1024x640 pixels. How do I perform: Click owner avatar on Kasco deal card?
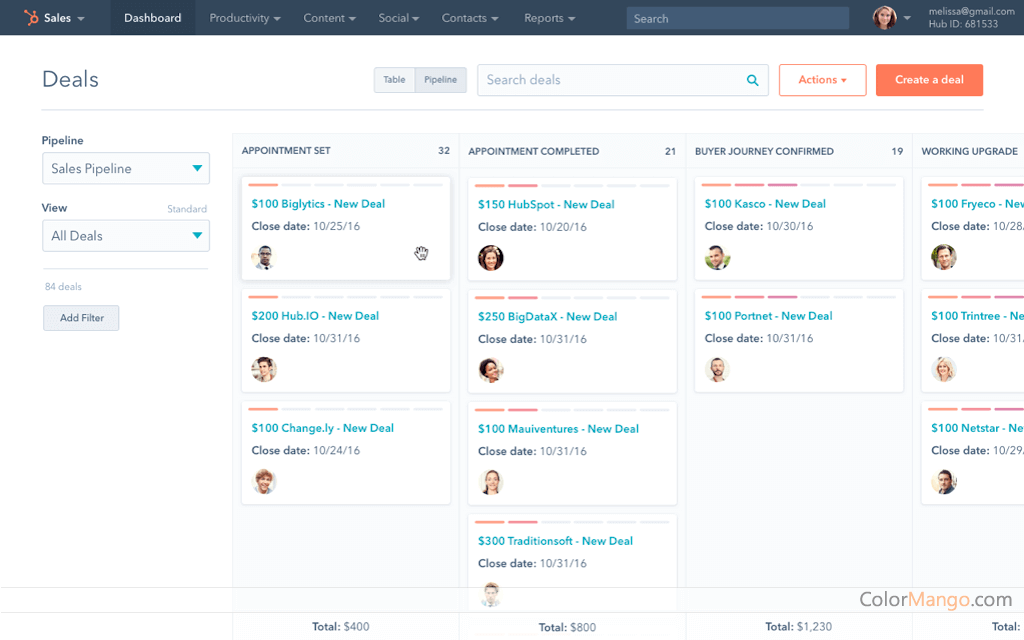pos(717,257)
